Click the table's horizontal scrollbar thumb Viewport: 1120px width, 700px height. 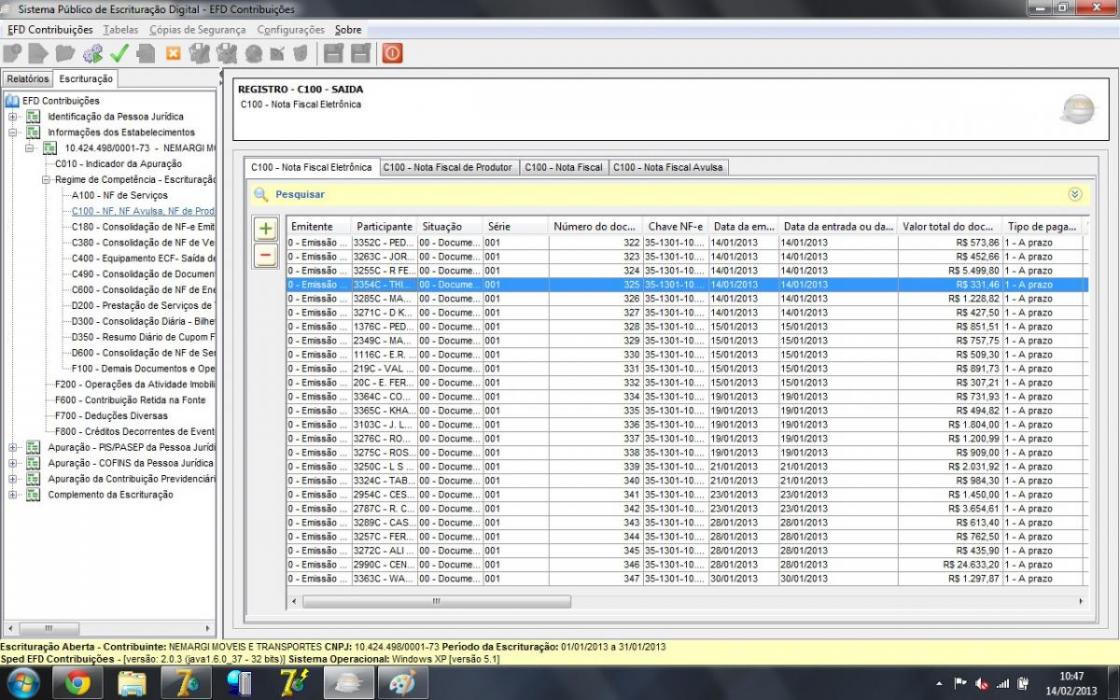click(436, 601)
